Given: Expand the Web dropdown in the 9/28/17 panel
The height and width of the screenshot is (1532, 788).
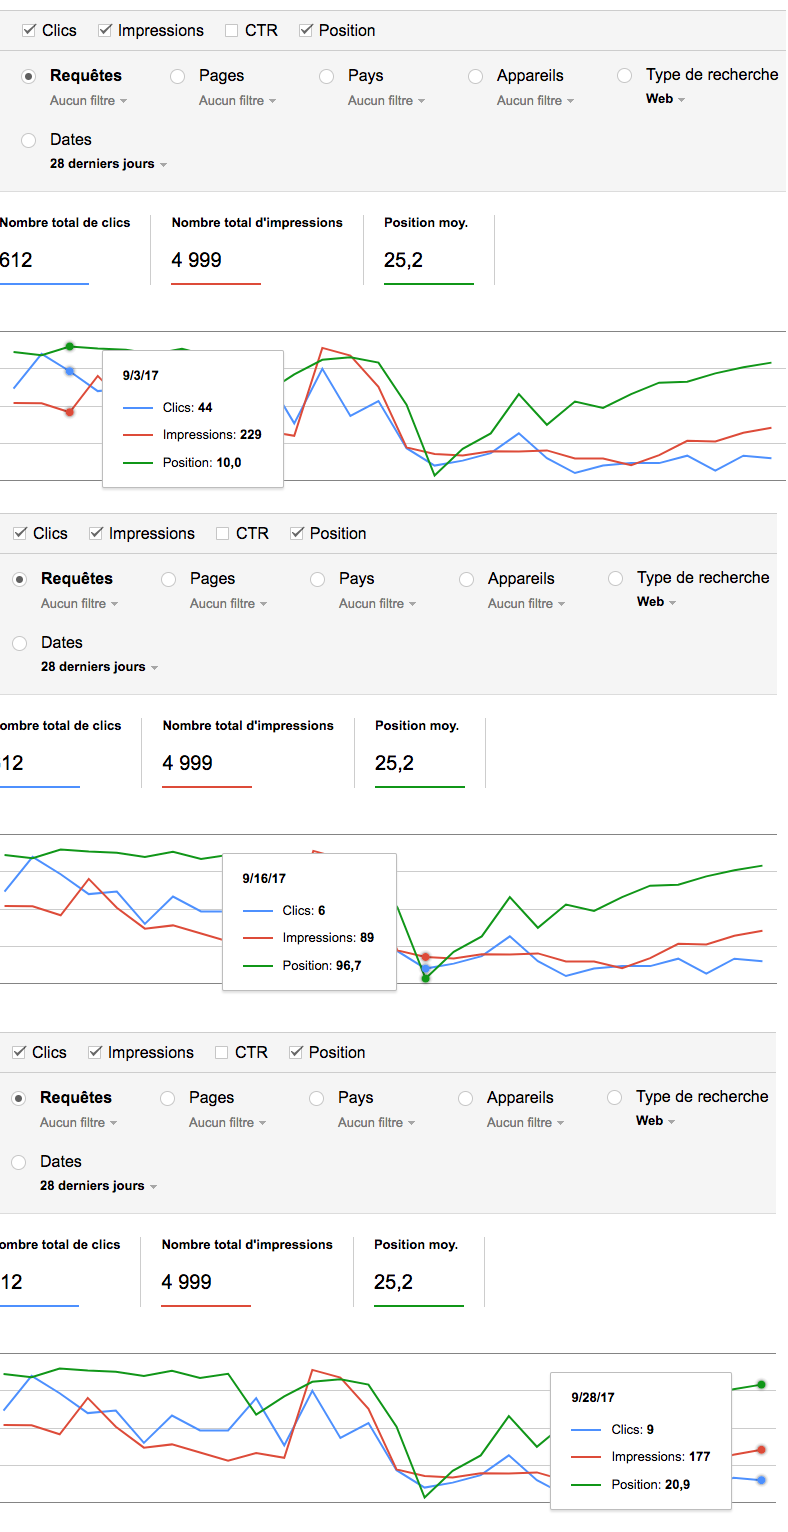Looking at the screenshot, I should click(x=656, y=1121).
